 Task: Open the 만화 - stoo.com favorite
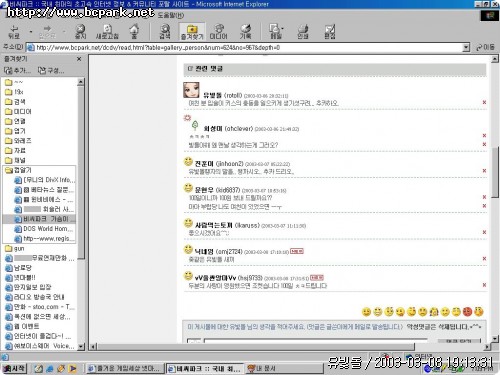click(x=40, y=307)
